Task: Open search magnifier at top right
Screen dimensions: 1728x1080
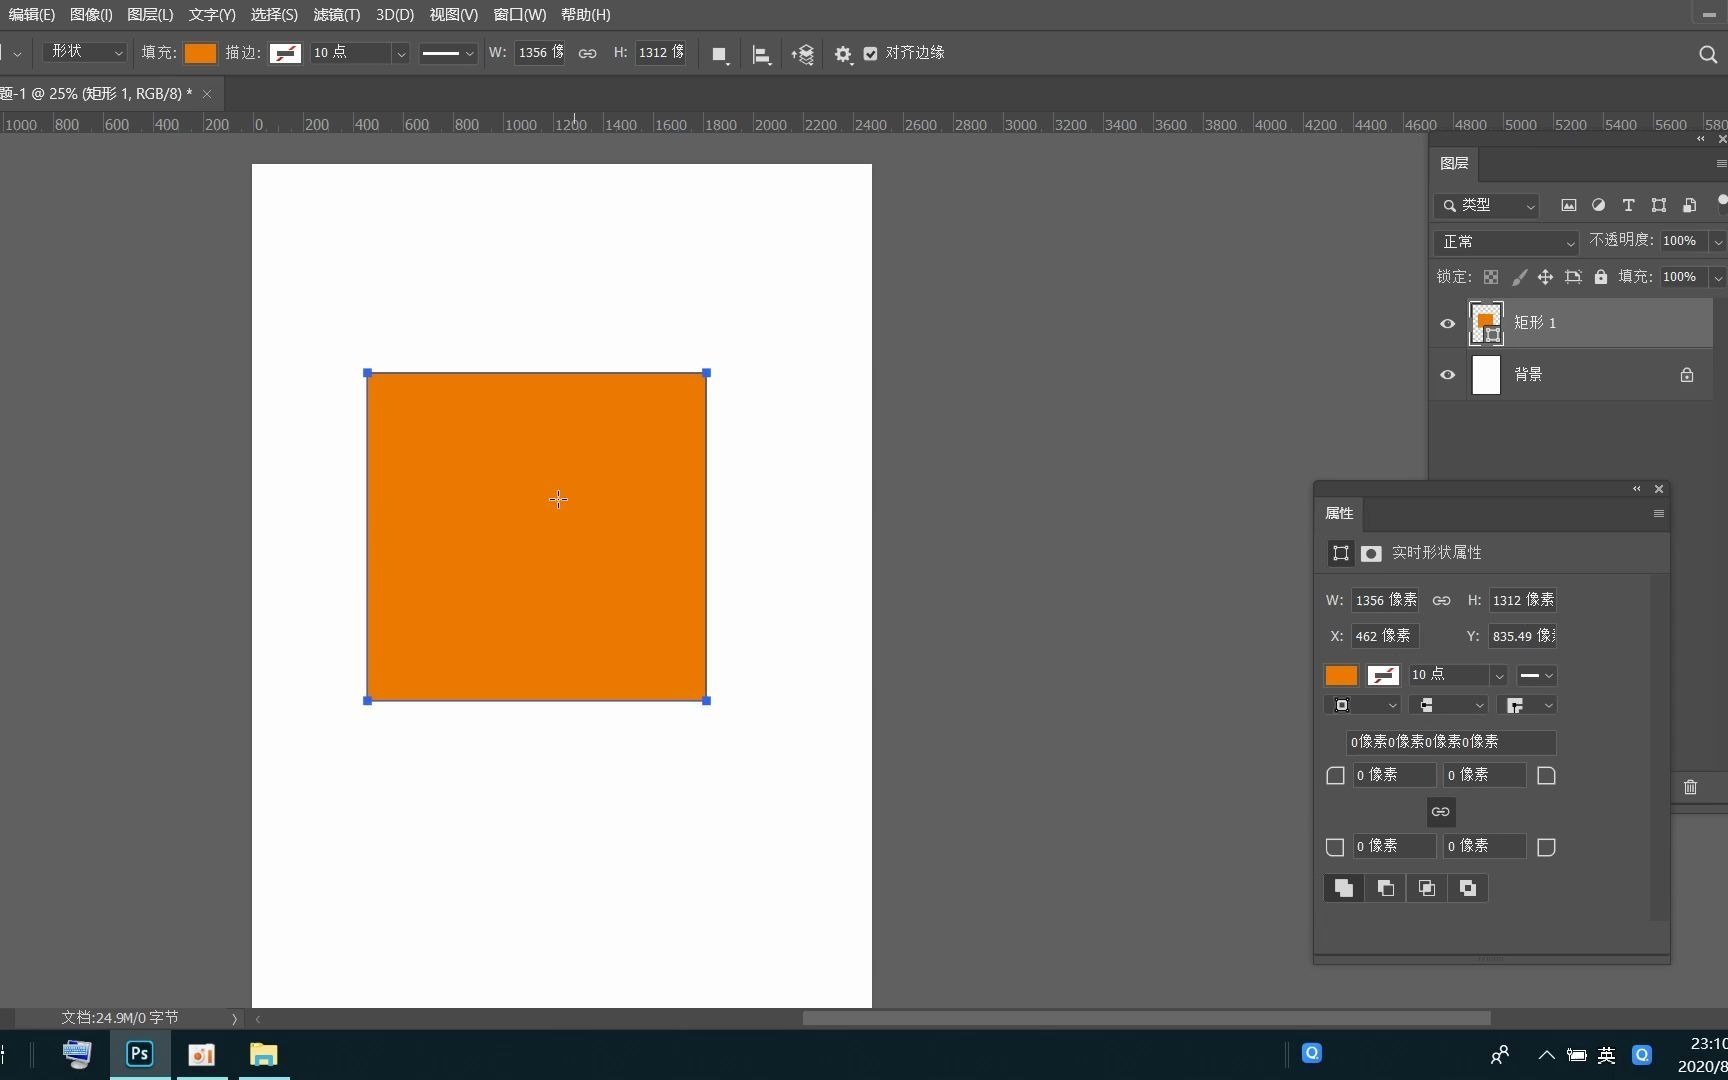Action: (1708, 54)
